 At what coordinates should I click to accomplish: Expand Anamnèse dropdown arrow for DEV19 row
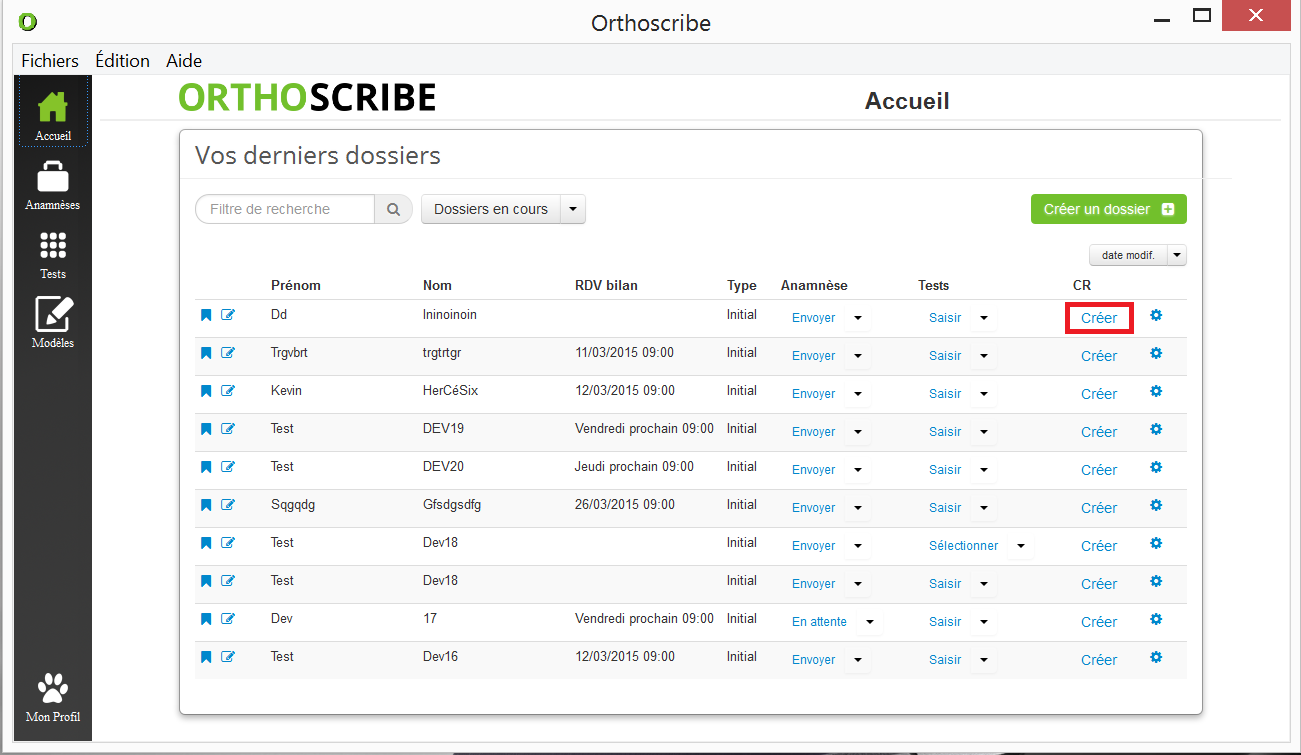(x=857, y=432)
